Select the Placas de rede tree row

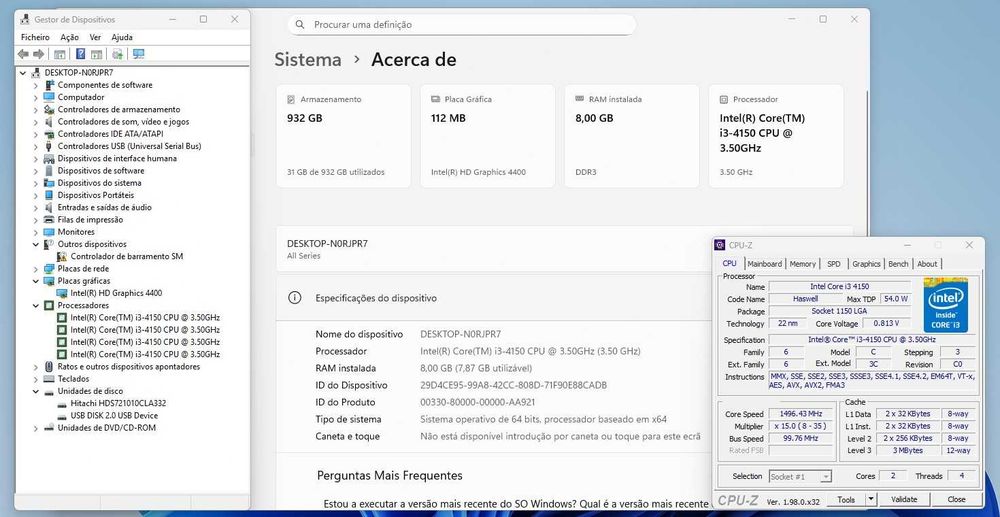[83, 268]
